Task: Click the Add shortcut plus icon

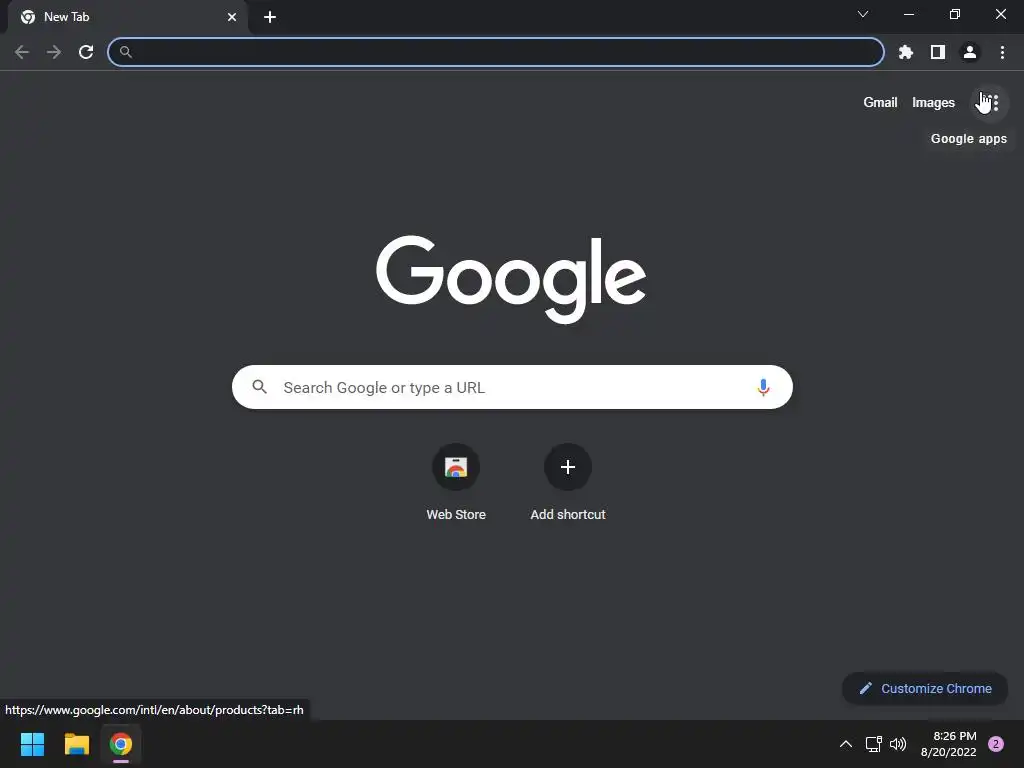Action: [x=568, y=467]
